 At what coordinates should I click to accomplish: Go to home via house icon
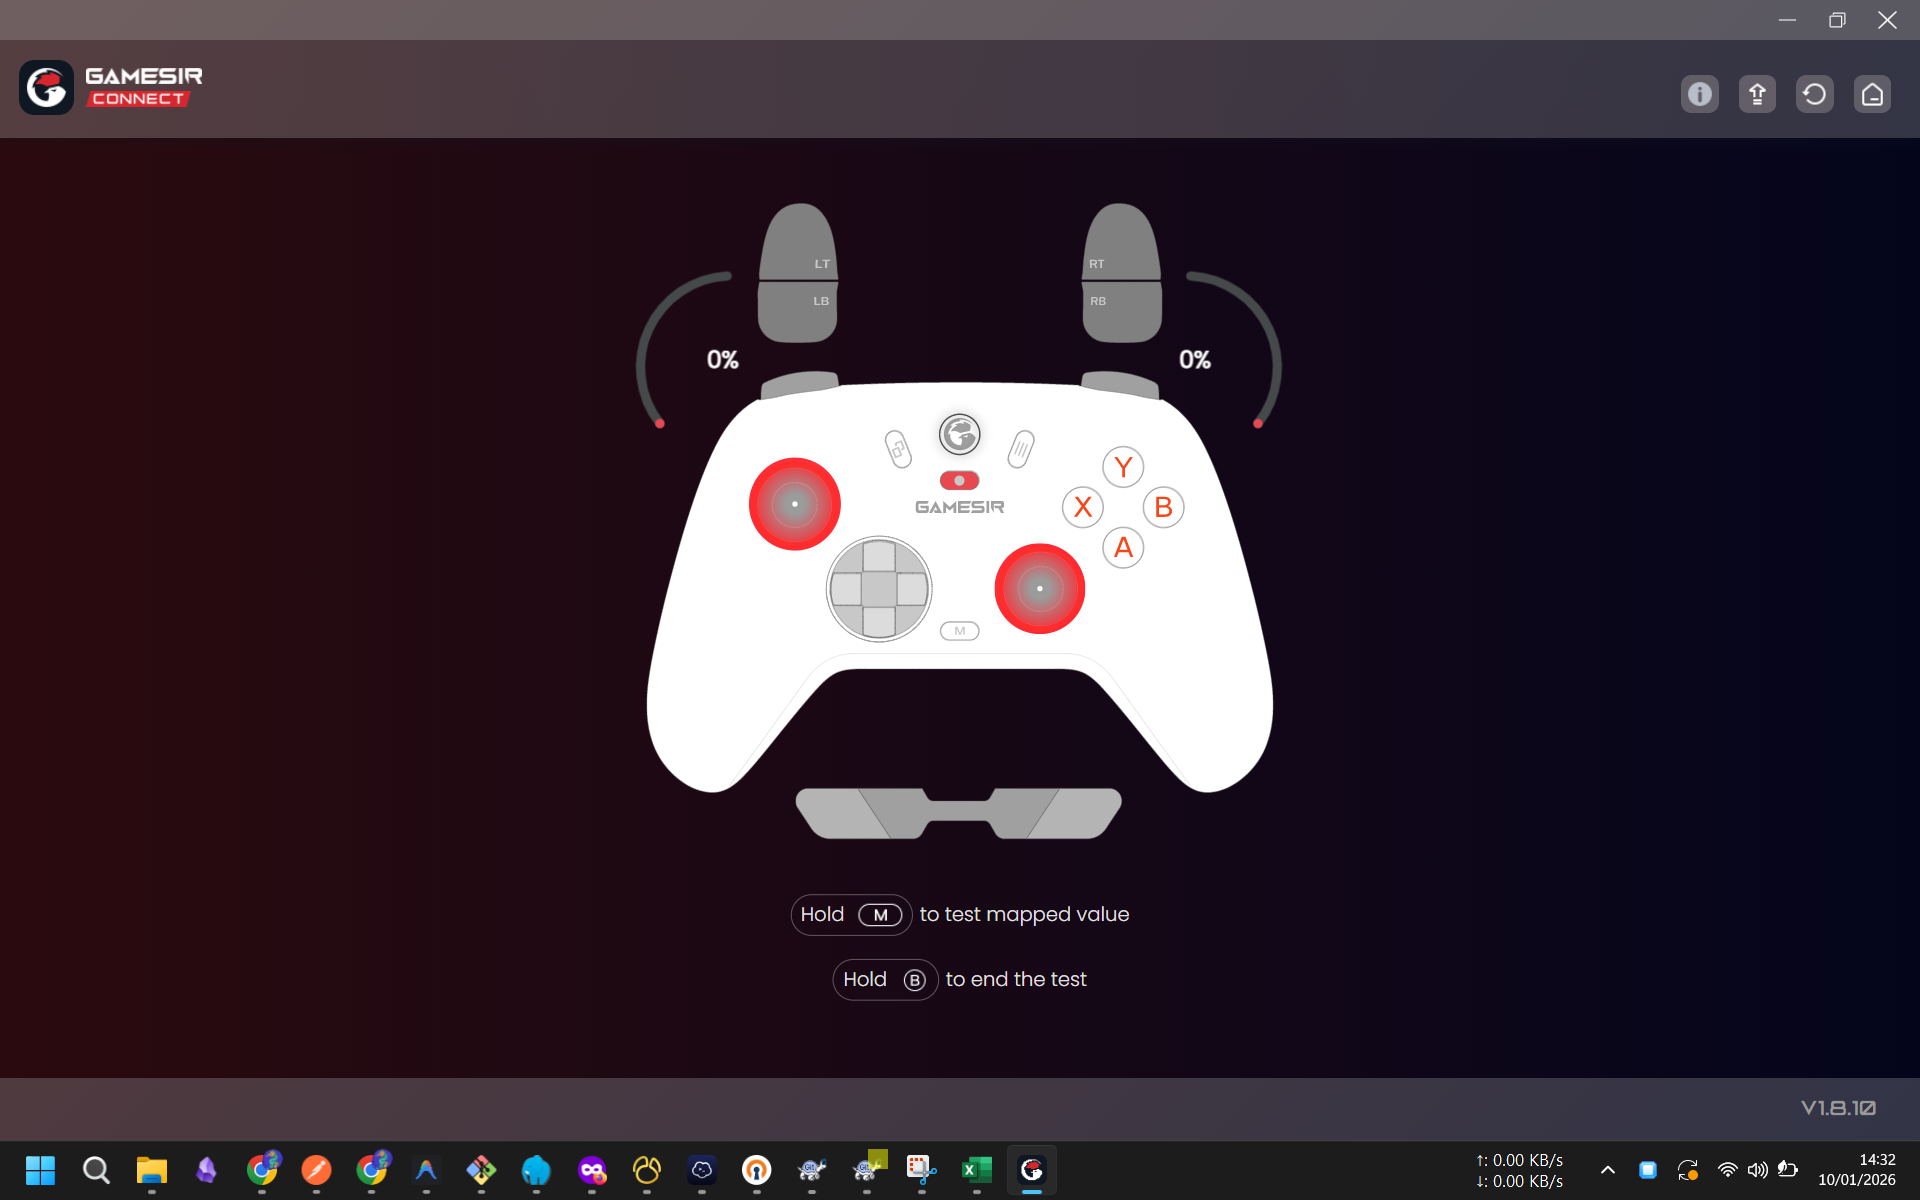coord(1872,94)
